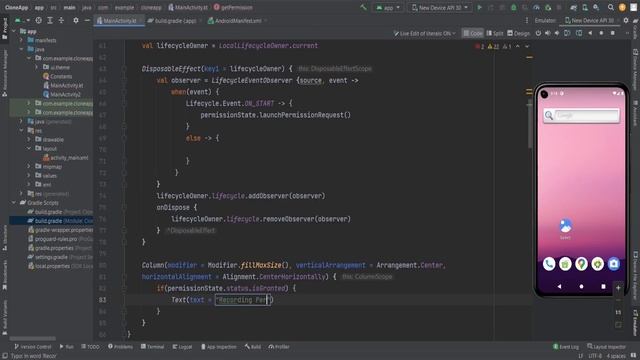Open the Version Control tool window
The width and height of the screenshot is (640, 360).
coord(32,347)
